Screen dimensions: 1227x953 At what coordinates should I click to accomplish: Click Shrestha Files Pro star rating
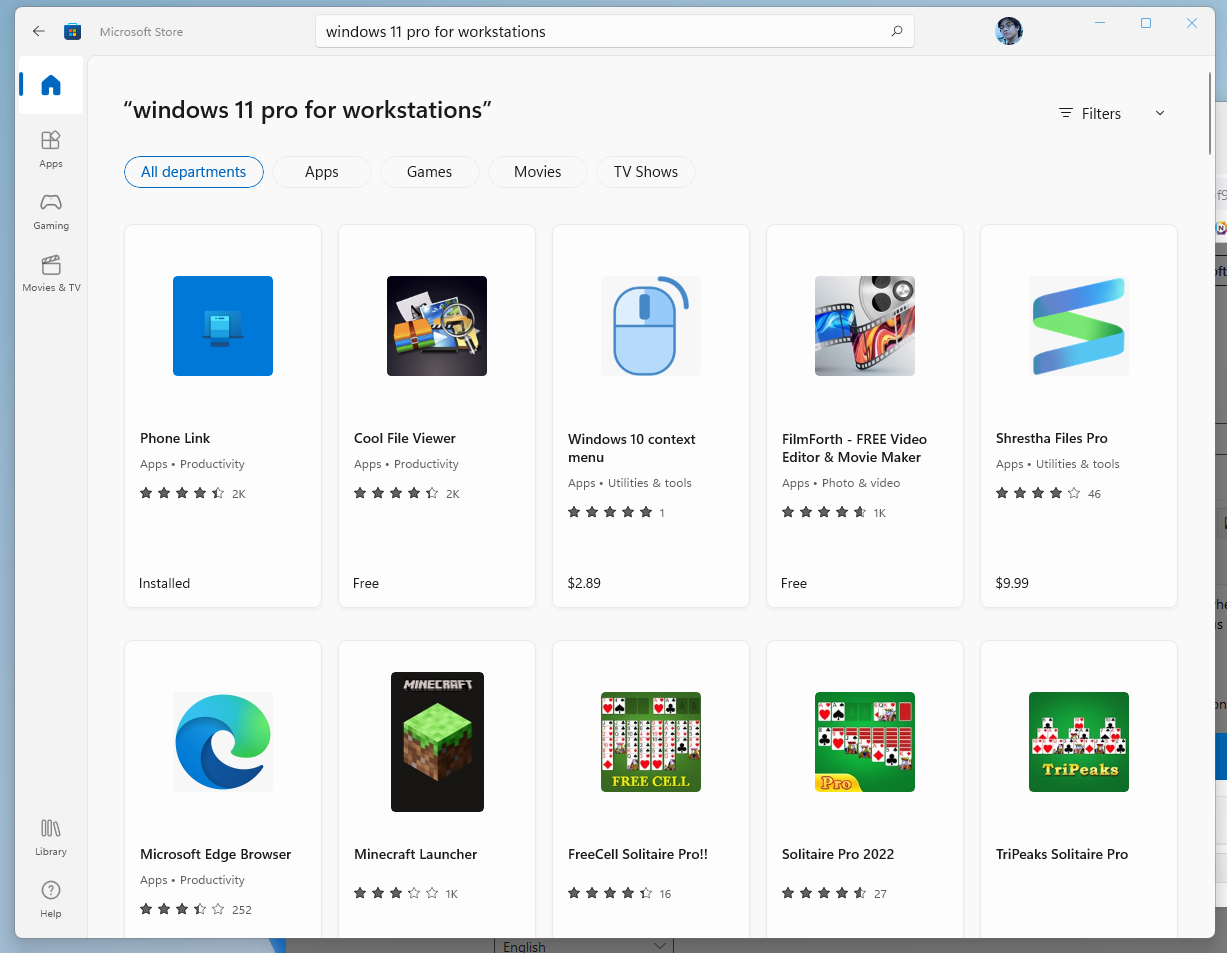click(1038, 493)
